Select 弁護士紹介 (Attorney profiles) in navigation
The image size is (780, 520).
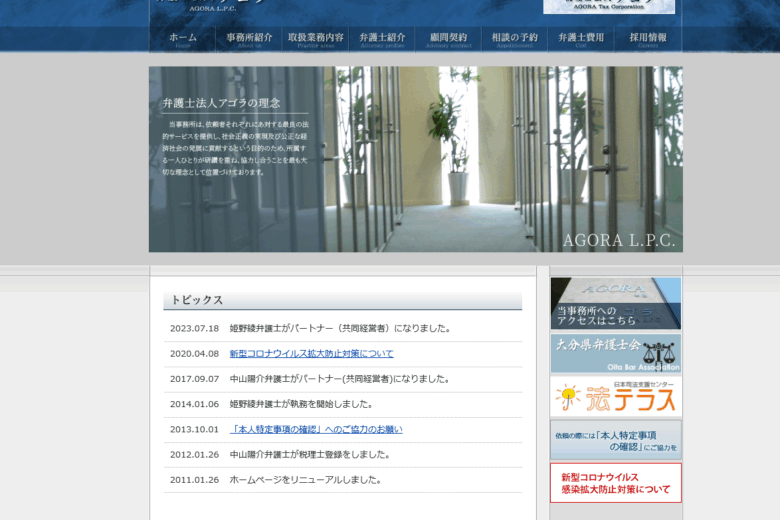(x=382, y=39)
